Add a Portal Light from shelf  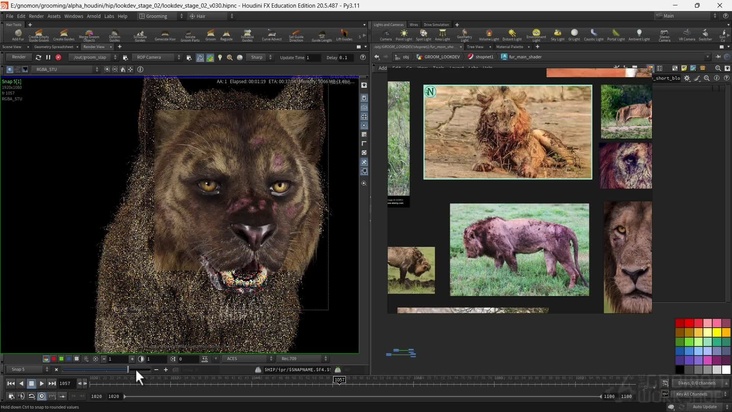click(x=616, y=35)
